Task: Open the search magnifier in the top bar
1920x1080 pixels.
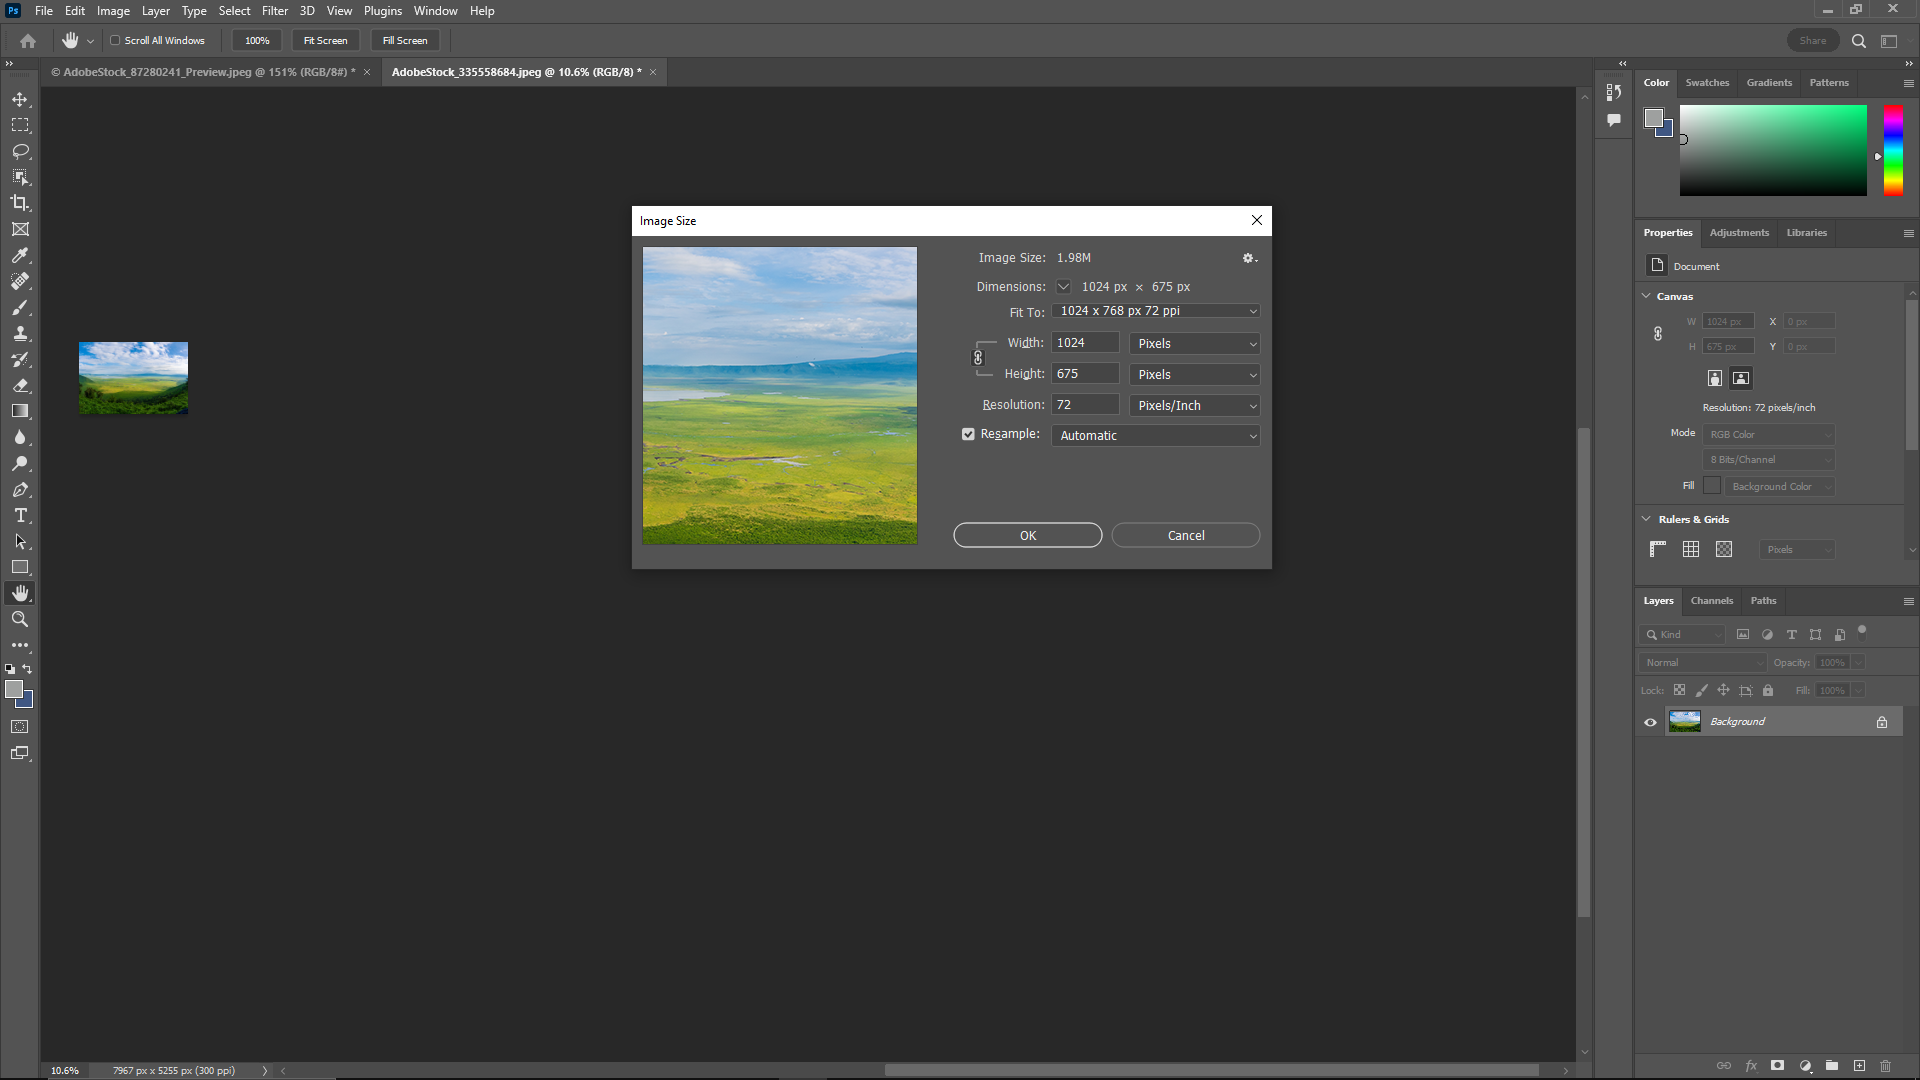Action: pyautogui.click(x=1859, y=41)
